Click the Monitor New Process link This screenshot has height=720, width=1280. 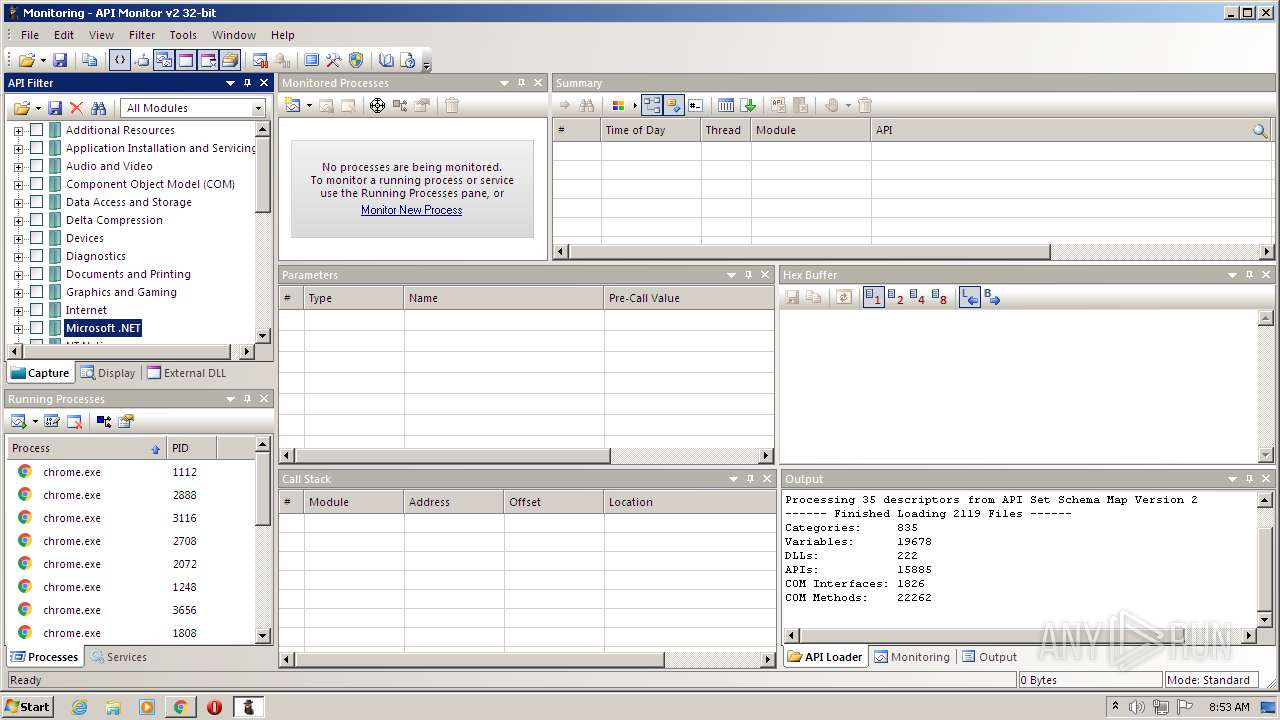coord(411,210)
